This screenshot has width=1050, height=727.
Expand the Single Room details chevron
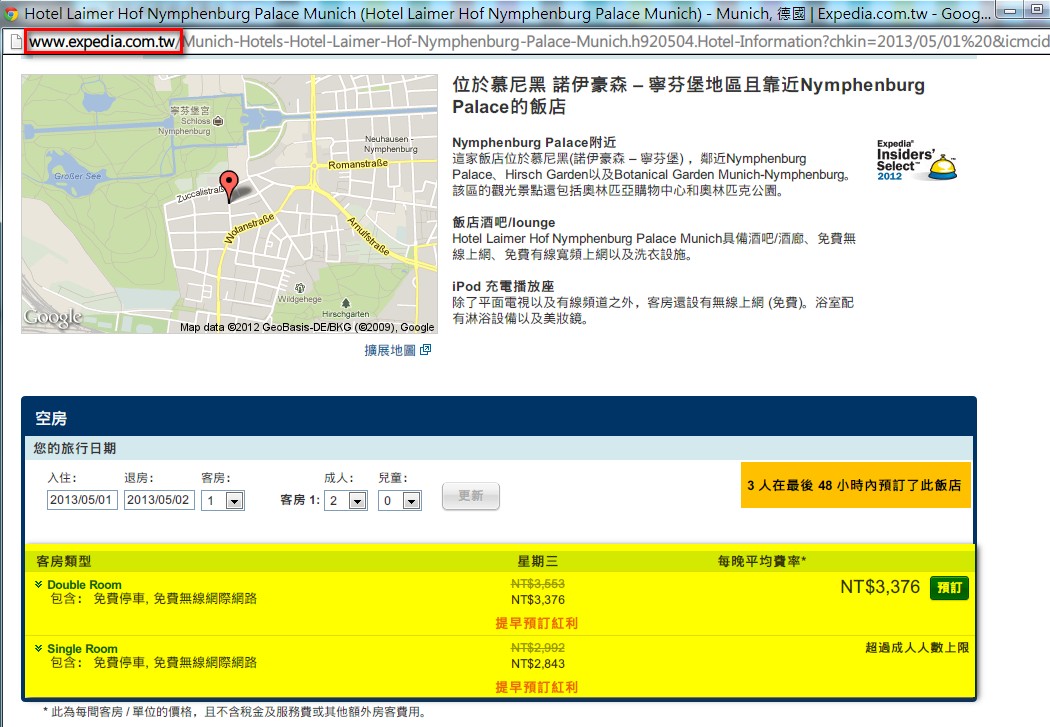(39, 648)
